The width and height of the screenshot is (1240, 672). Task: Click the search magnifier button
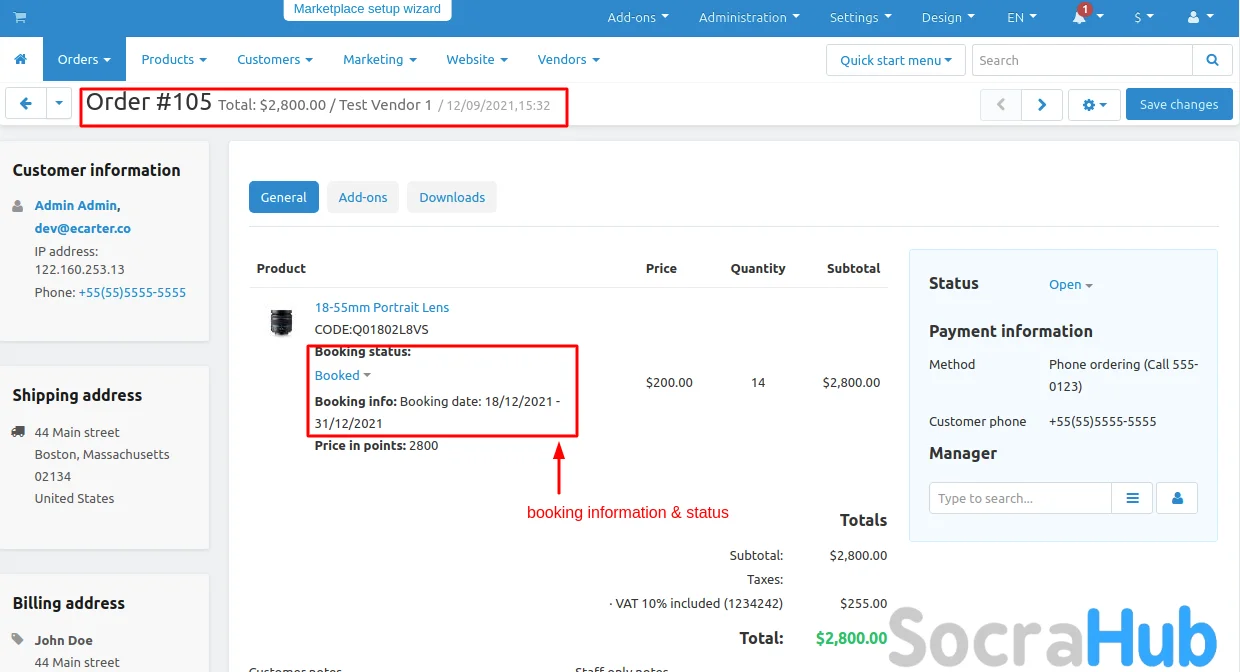(1212, 60)
